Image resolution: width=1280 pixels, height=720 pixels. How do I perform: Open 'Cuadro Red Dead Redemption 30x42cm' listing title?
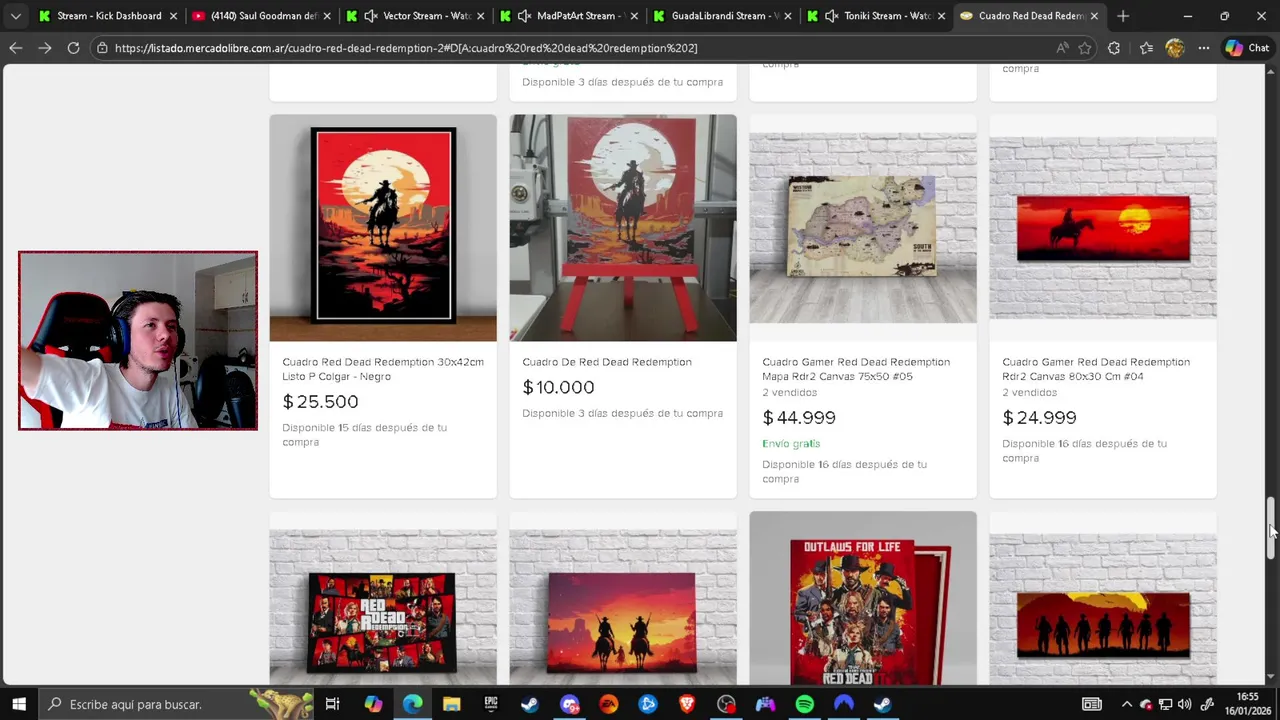coord(383,369)
